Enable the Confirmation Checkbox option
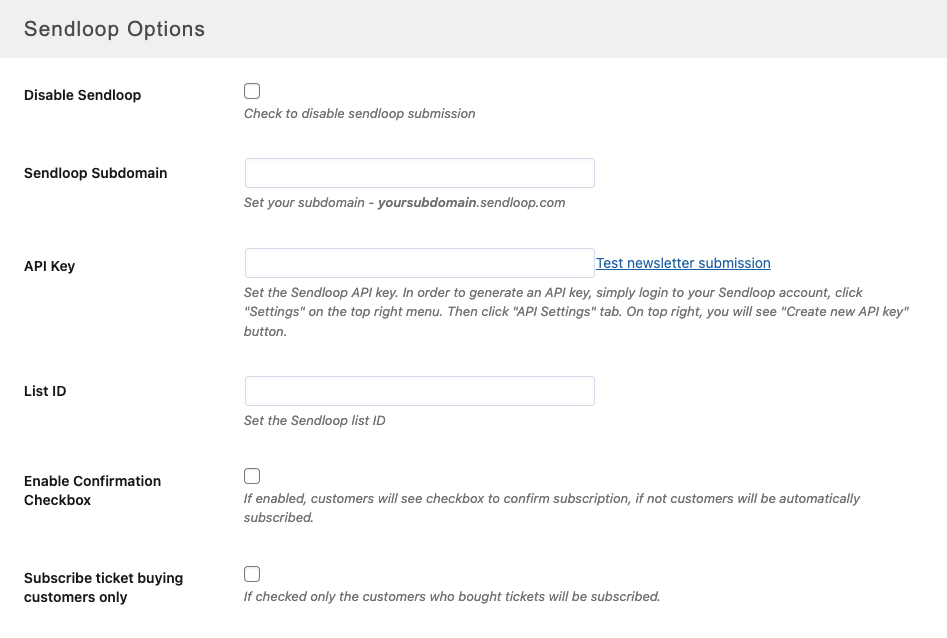The width and height of the screenshot is (947, 638). (252, 476)
